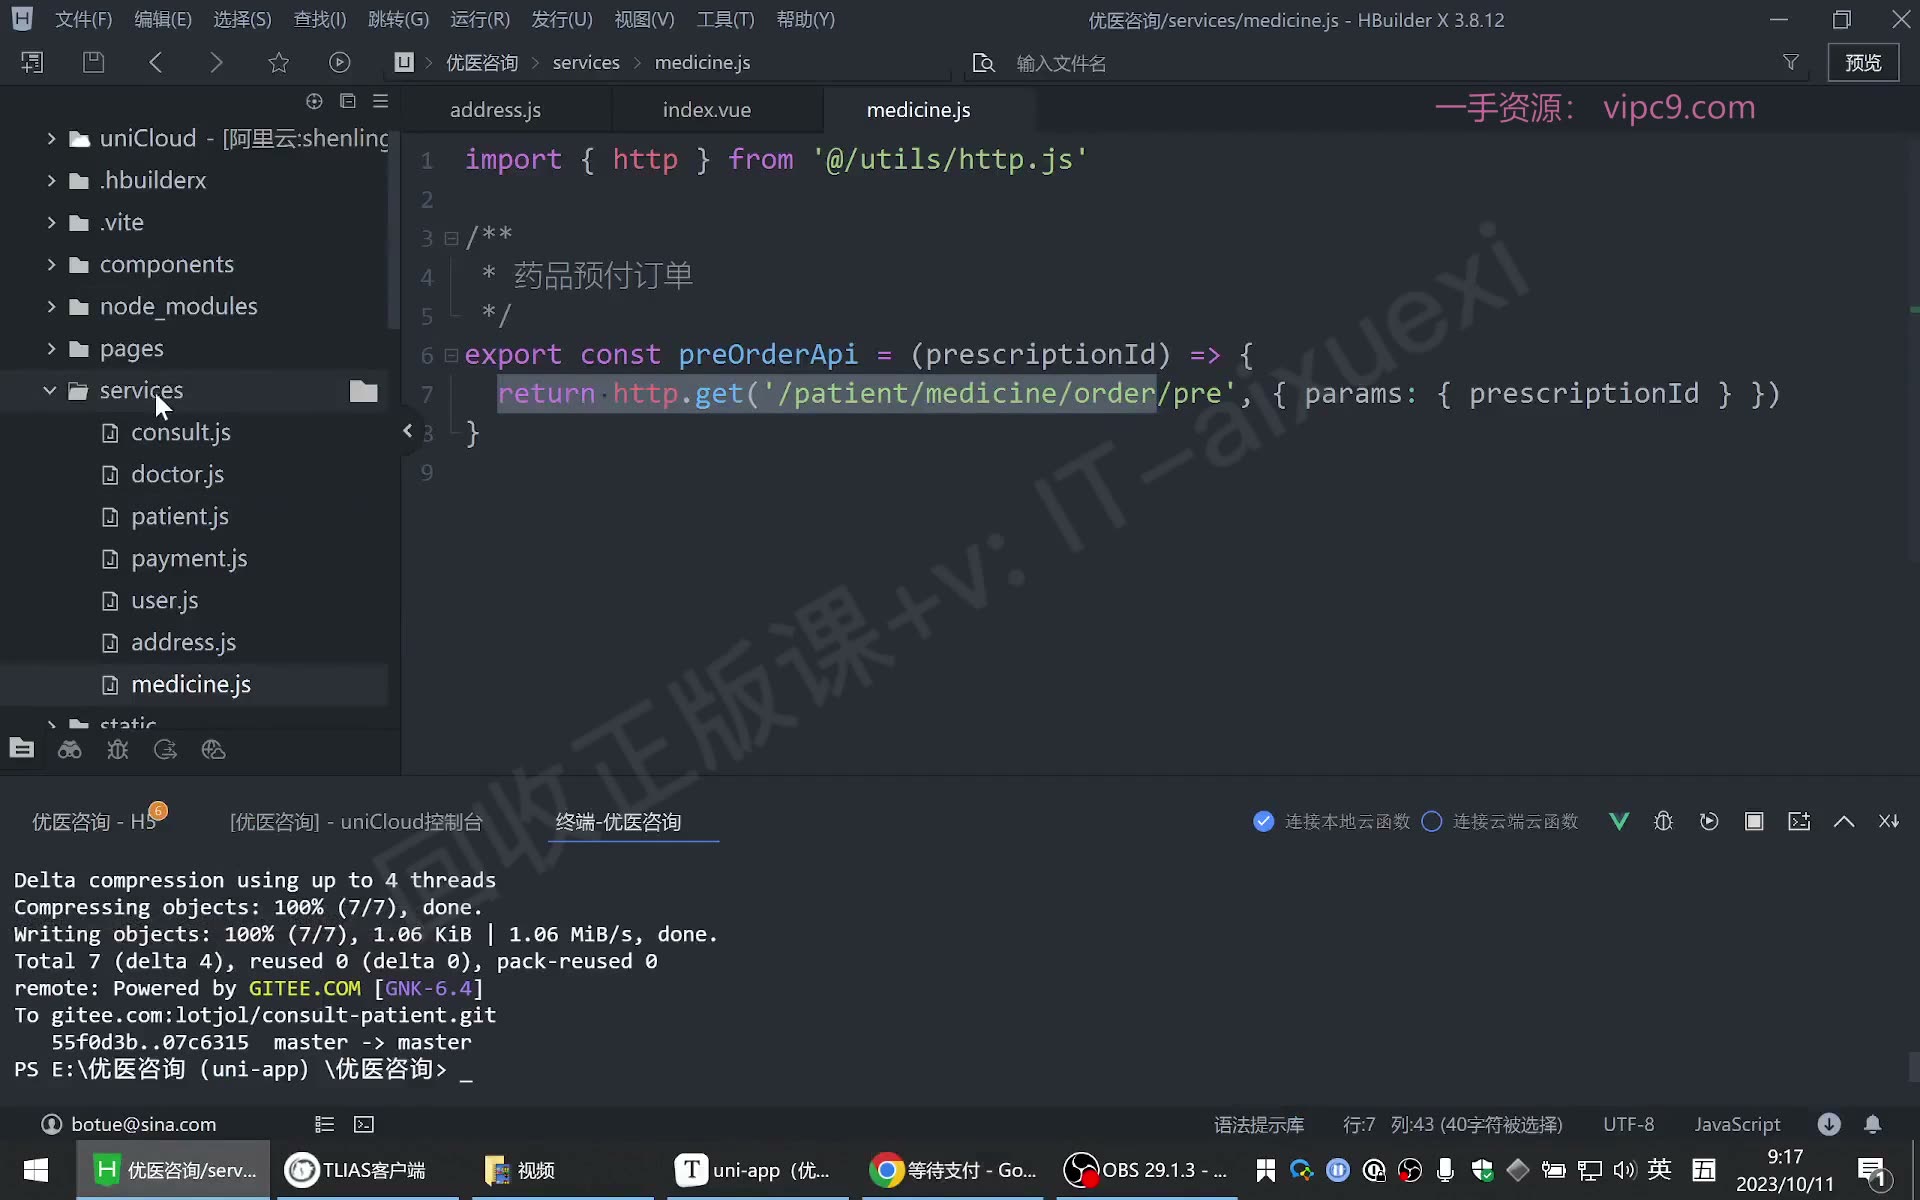Click the UTF-8 encoding indicator
1920x1200 pixels.
1628,1124
